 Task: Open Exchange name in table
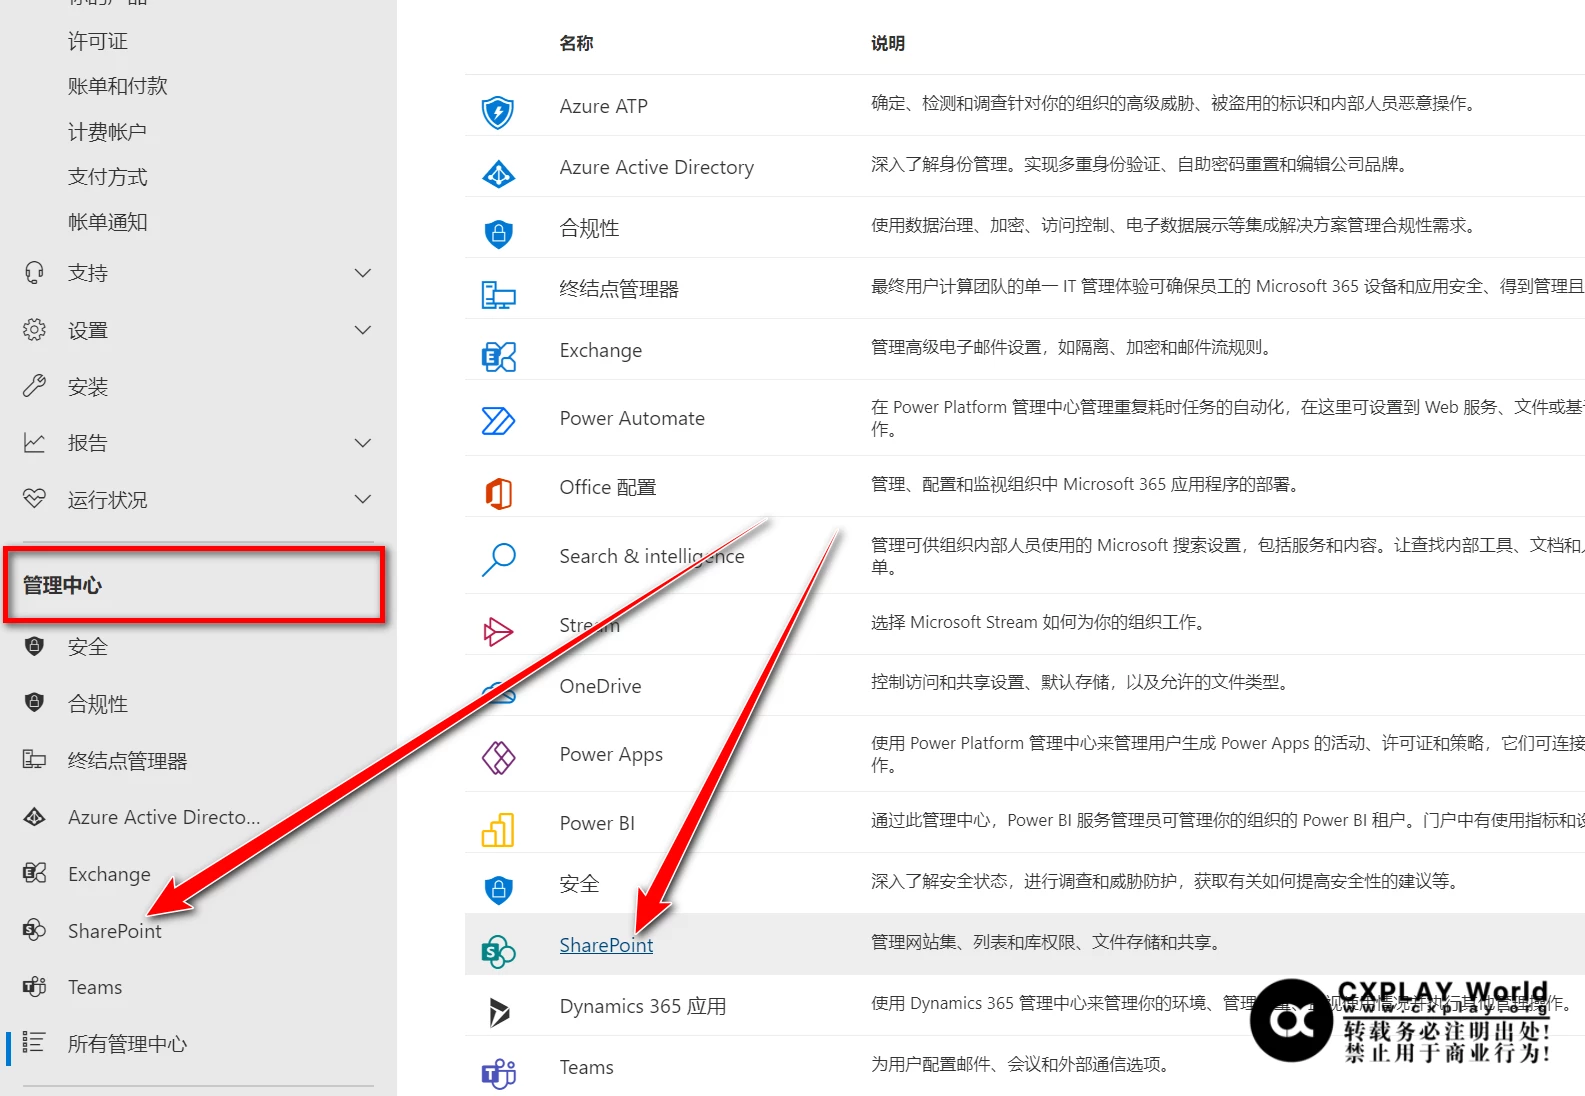pyautogui.click(x=601, y=350)
